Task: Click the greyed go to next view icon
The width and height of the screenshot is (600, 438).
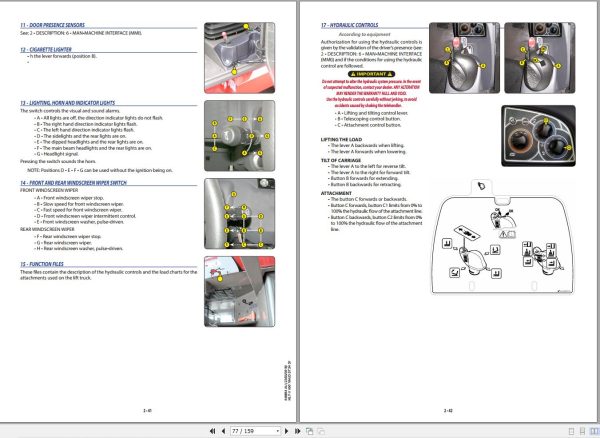Action: click(321, 431)
